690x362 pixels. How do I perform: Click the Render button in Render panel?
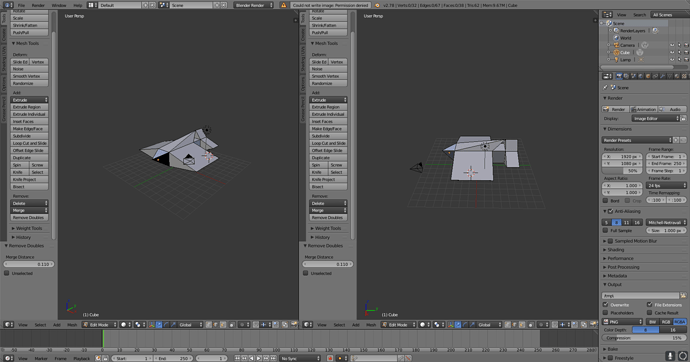click(x=615, y=109)
